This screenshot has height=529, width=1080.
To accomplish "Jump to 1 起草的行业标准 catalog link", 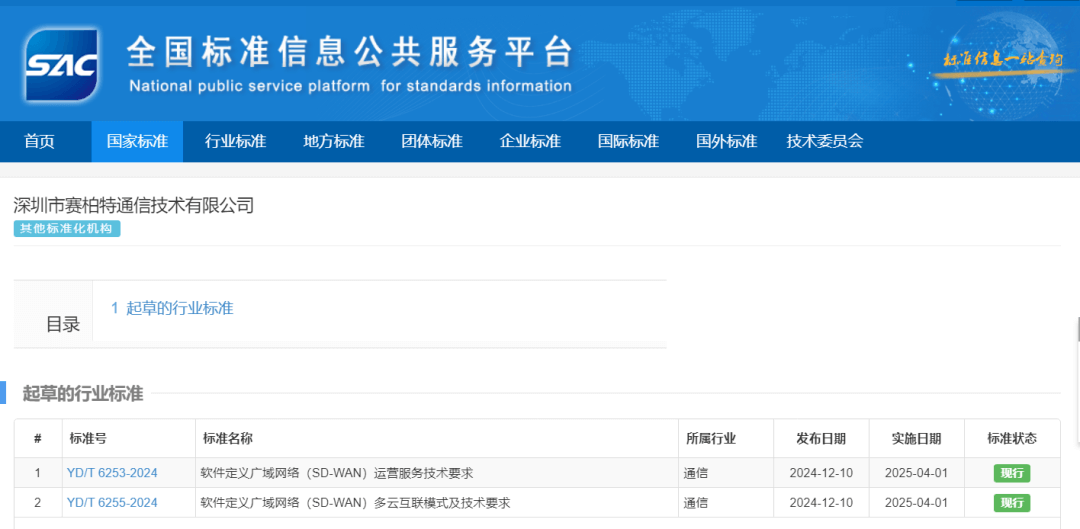I will (x=172, y=308).
